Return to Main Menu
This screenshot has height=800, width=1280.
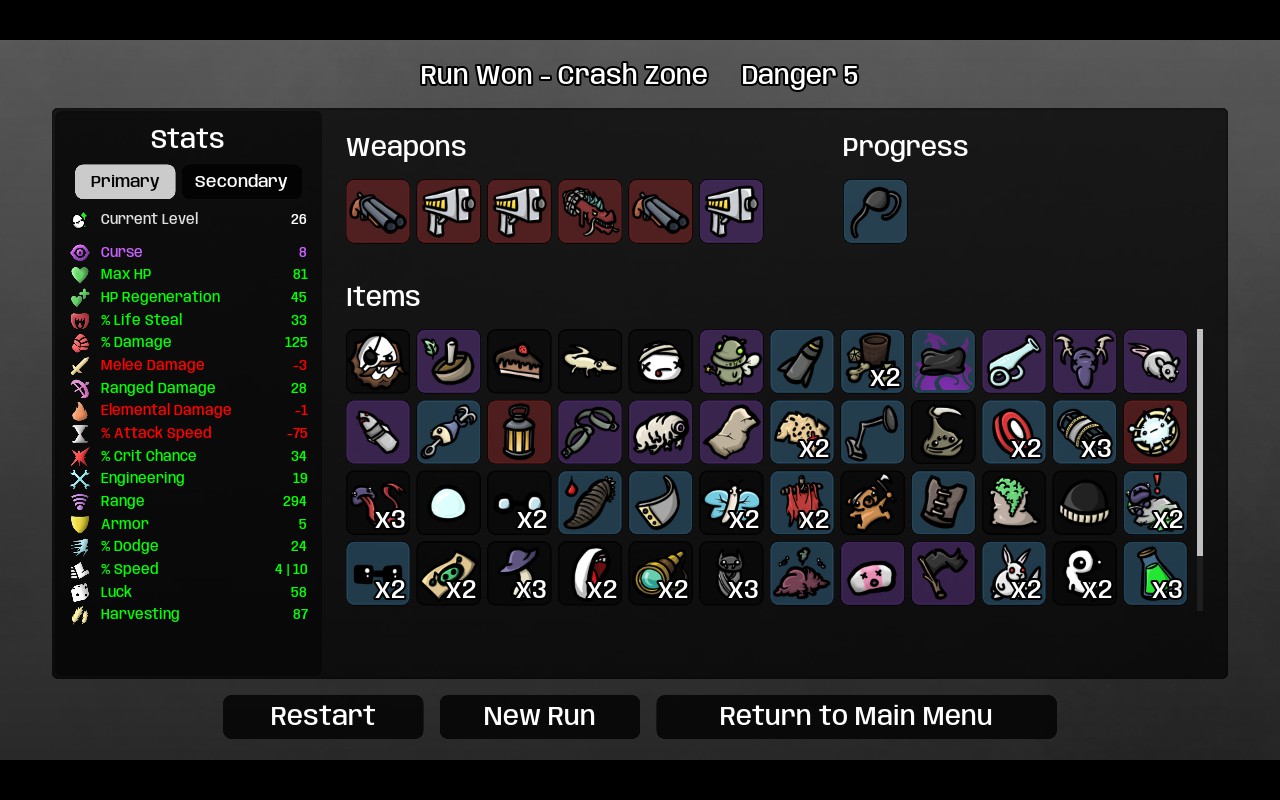856,716
